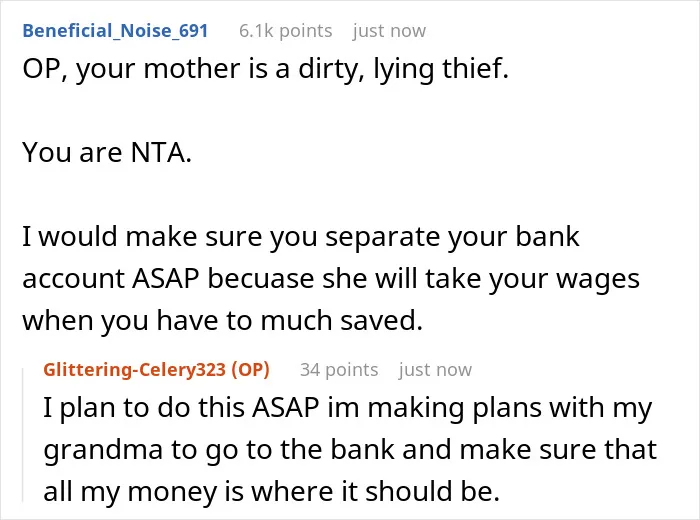Screen dimensions: 700x520
Task: Click "ASAP" in the OP reply
Action: point(286,408)
